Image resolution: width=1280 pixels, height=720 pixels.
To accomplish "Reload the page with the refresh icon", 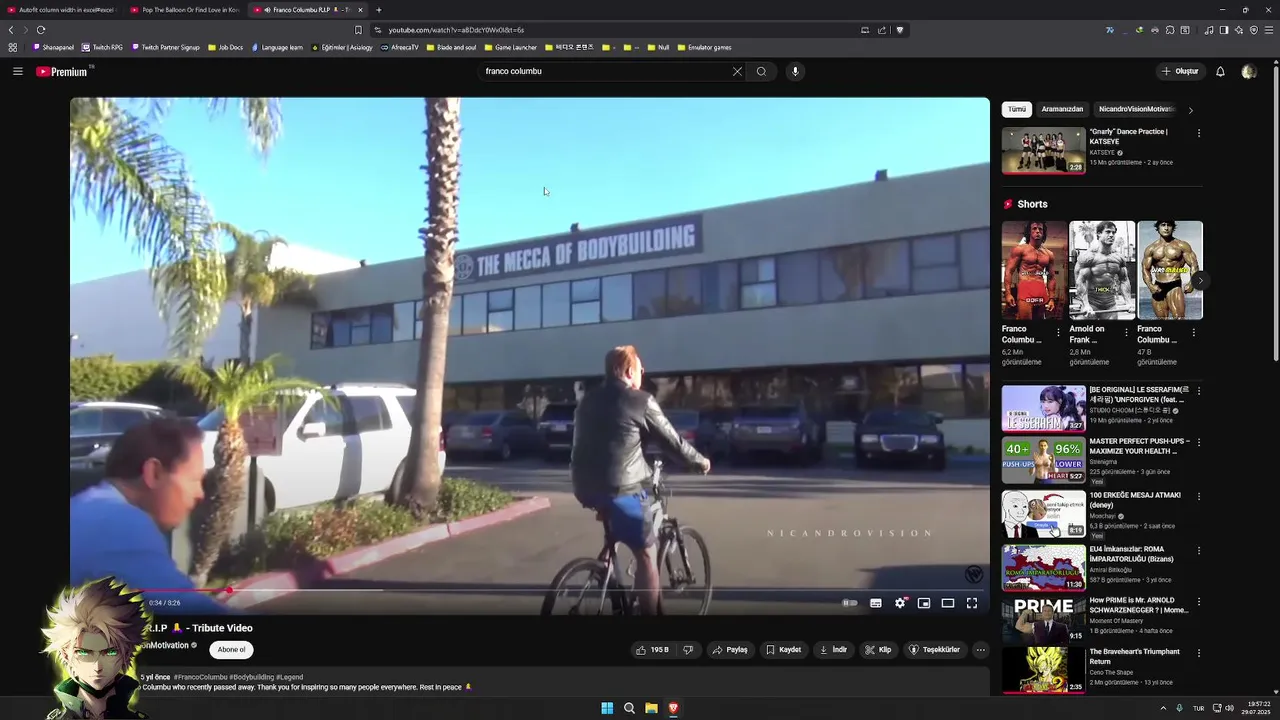I will pos(41,30).
